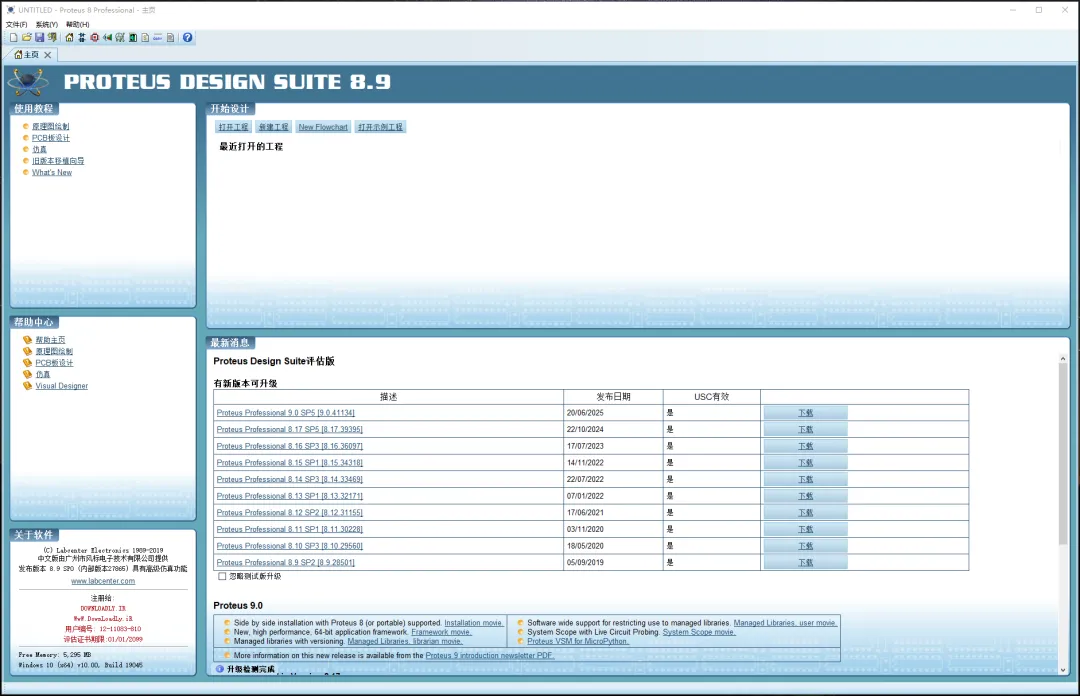
Task: Open the Framework movie link
Action: [442, 632]
